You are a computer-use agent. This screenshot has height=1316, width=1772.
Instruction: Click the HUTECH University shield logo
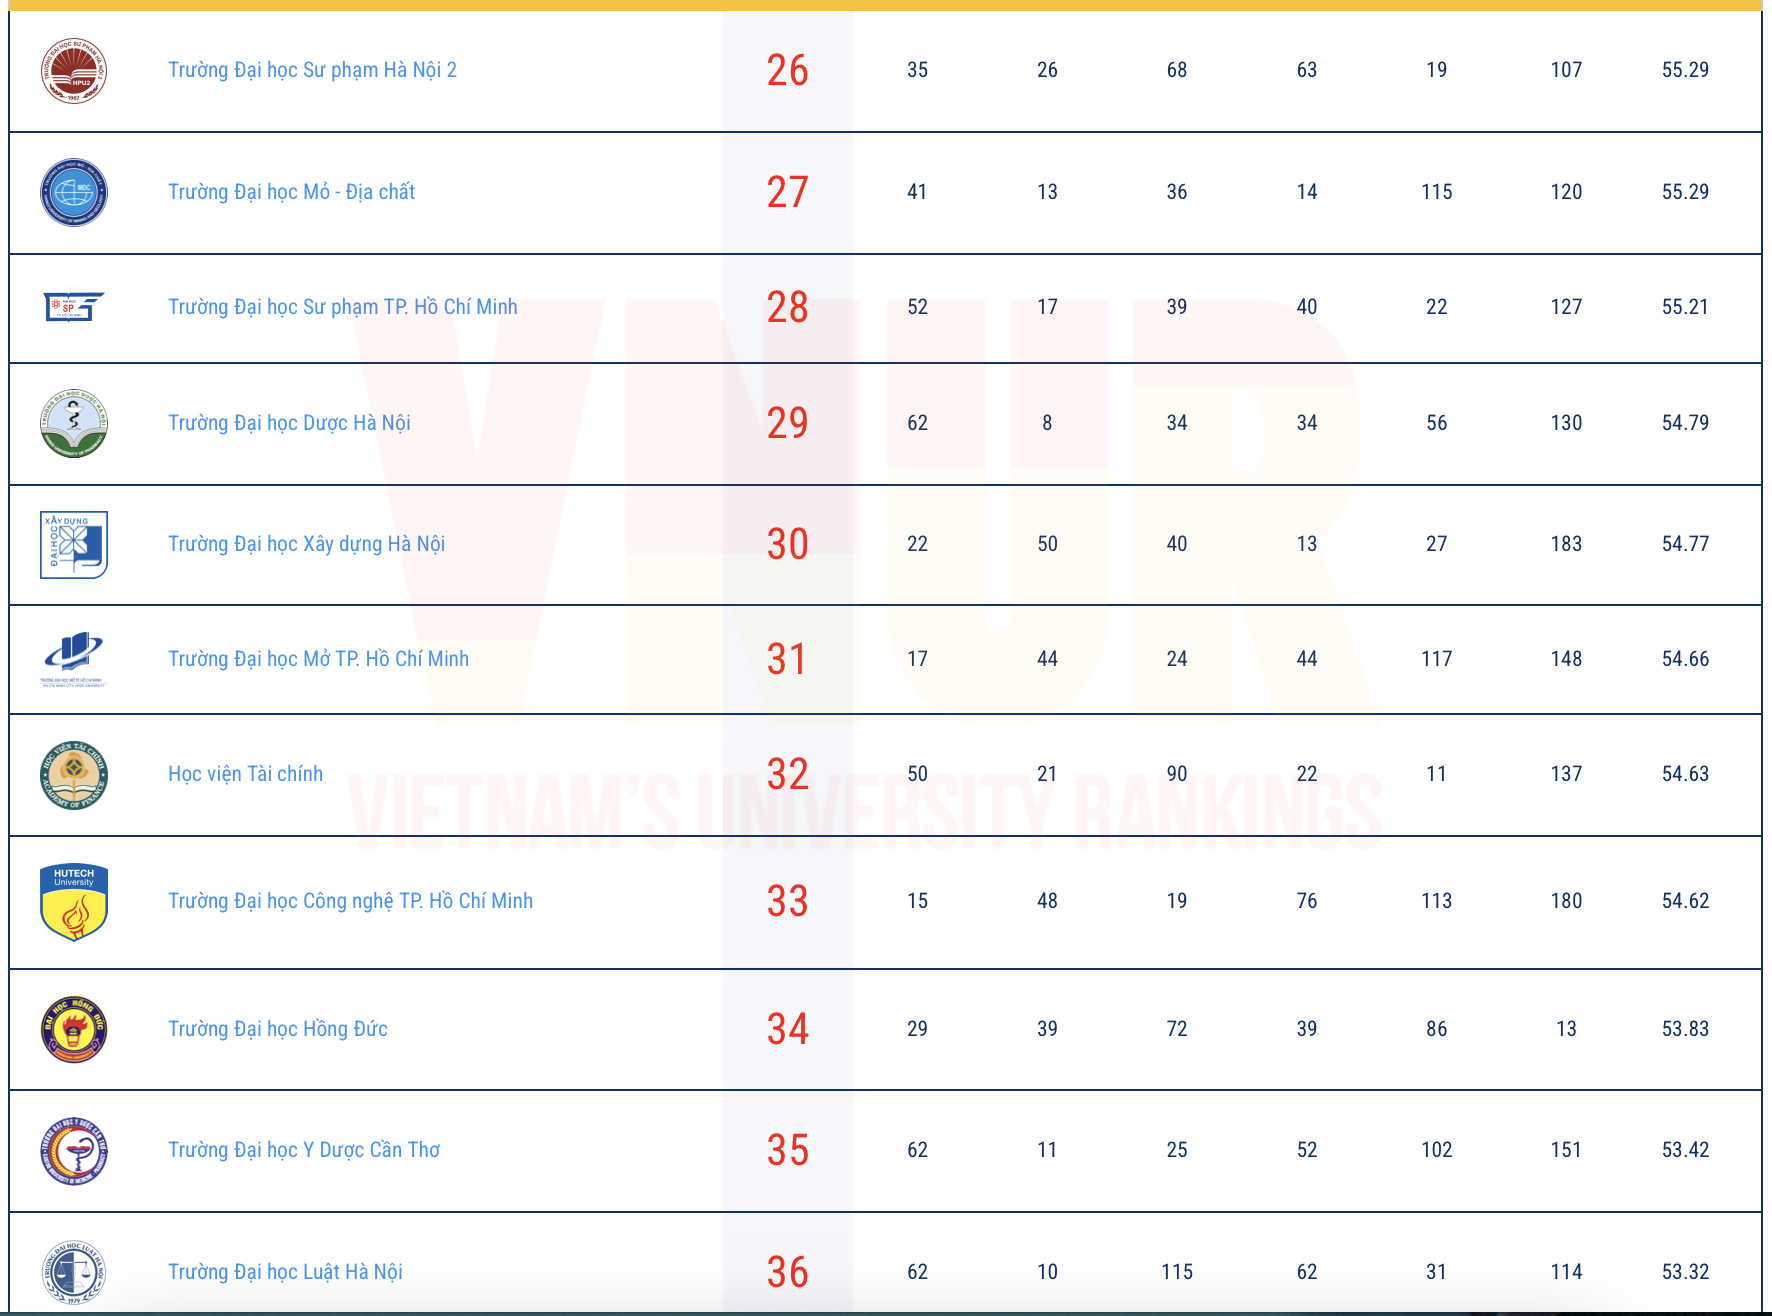point(74,902)
